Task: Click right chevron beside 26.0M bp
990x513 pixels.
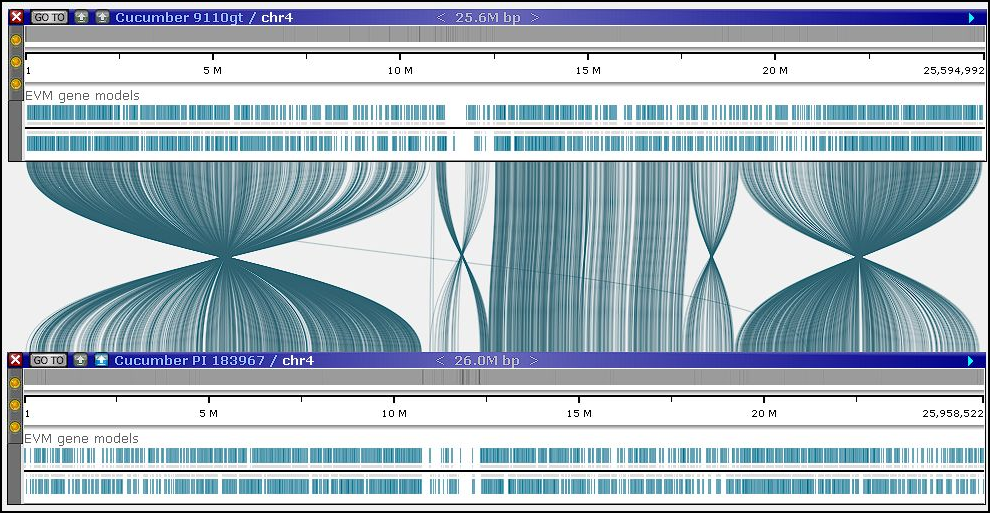Action: point(535,360)
